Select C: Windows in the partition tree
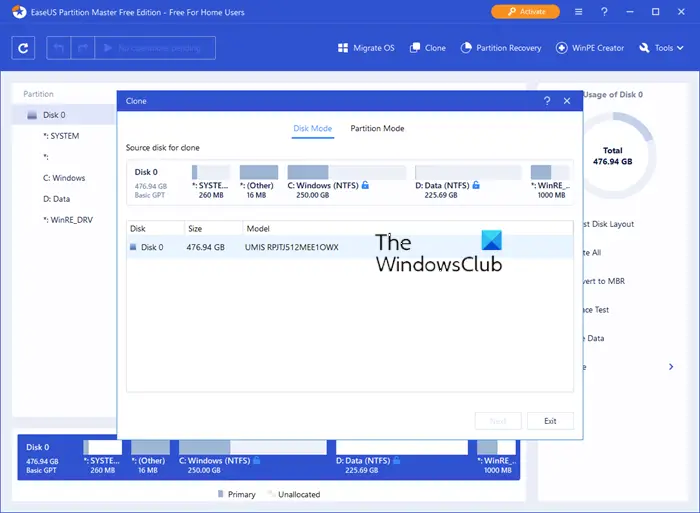700x513 pixels. [x=64, y=178]
